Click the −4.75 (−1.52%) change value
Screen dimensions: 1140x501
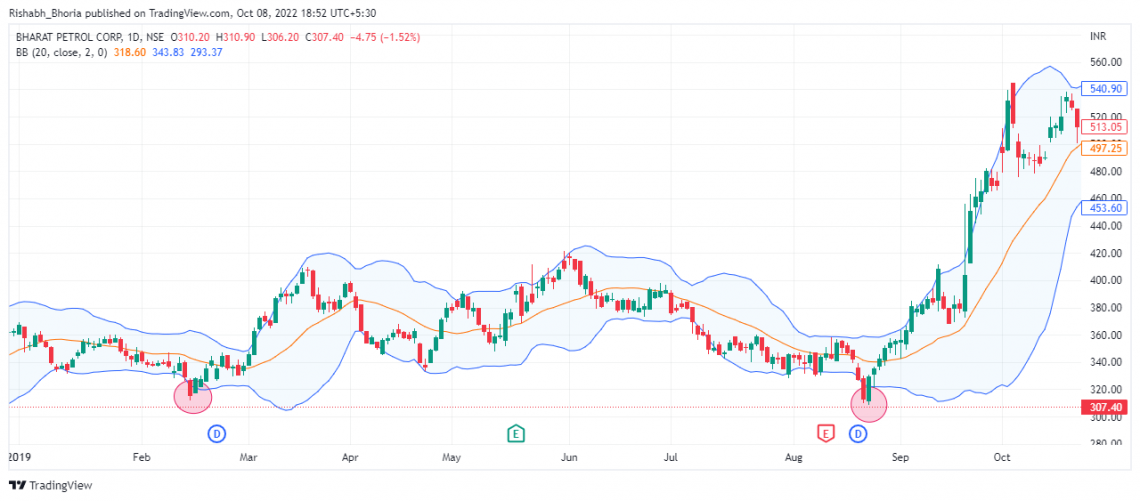tap(384, 36)
